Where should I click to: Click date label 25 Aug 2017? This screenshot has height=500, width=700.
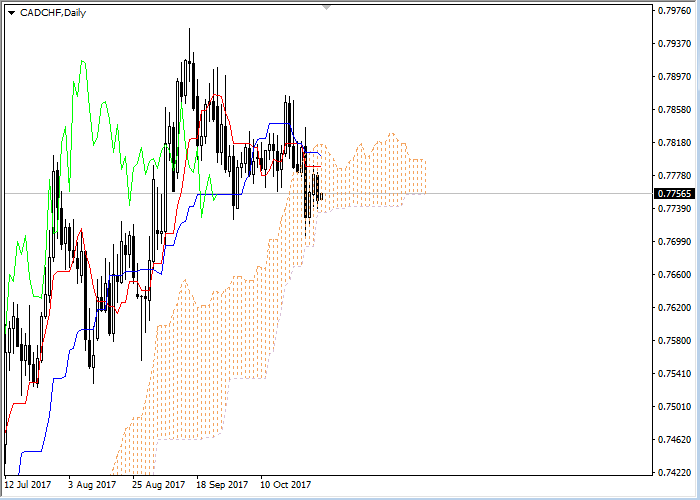click(158, 485)
